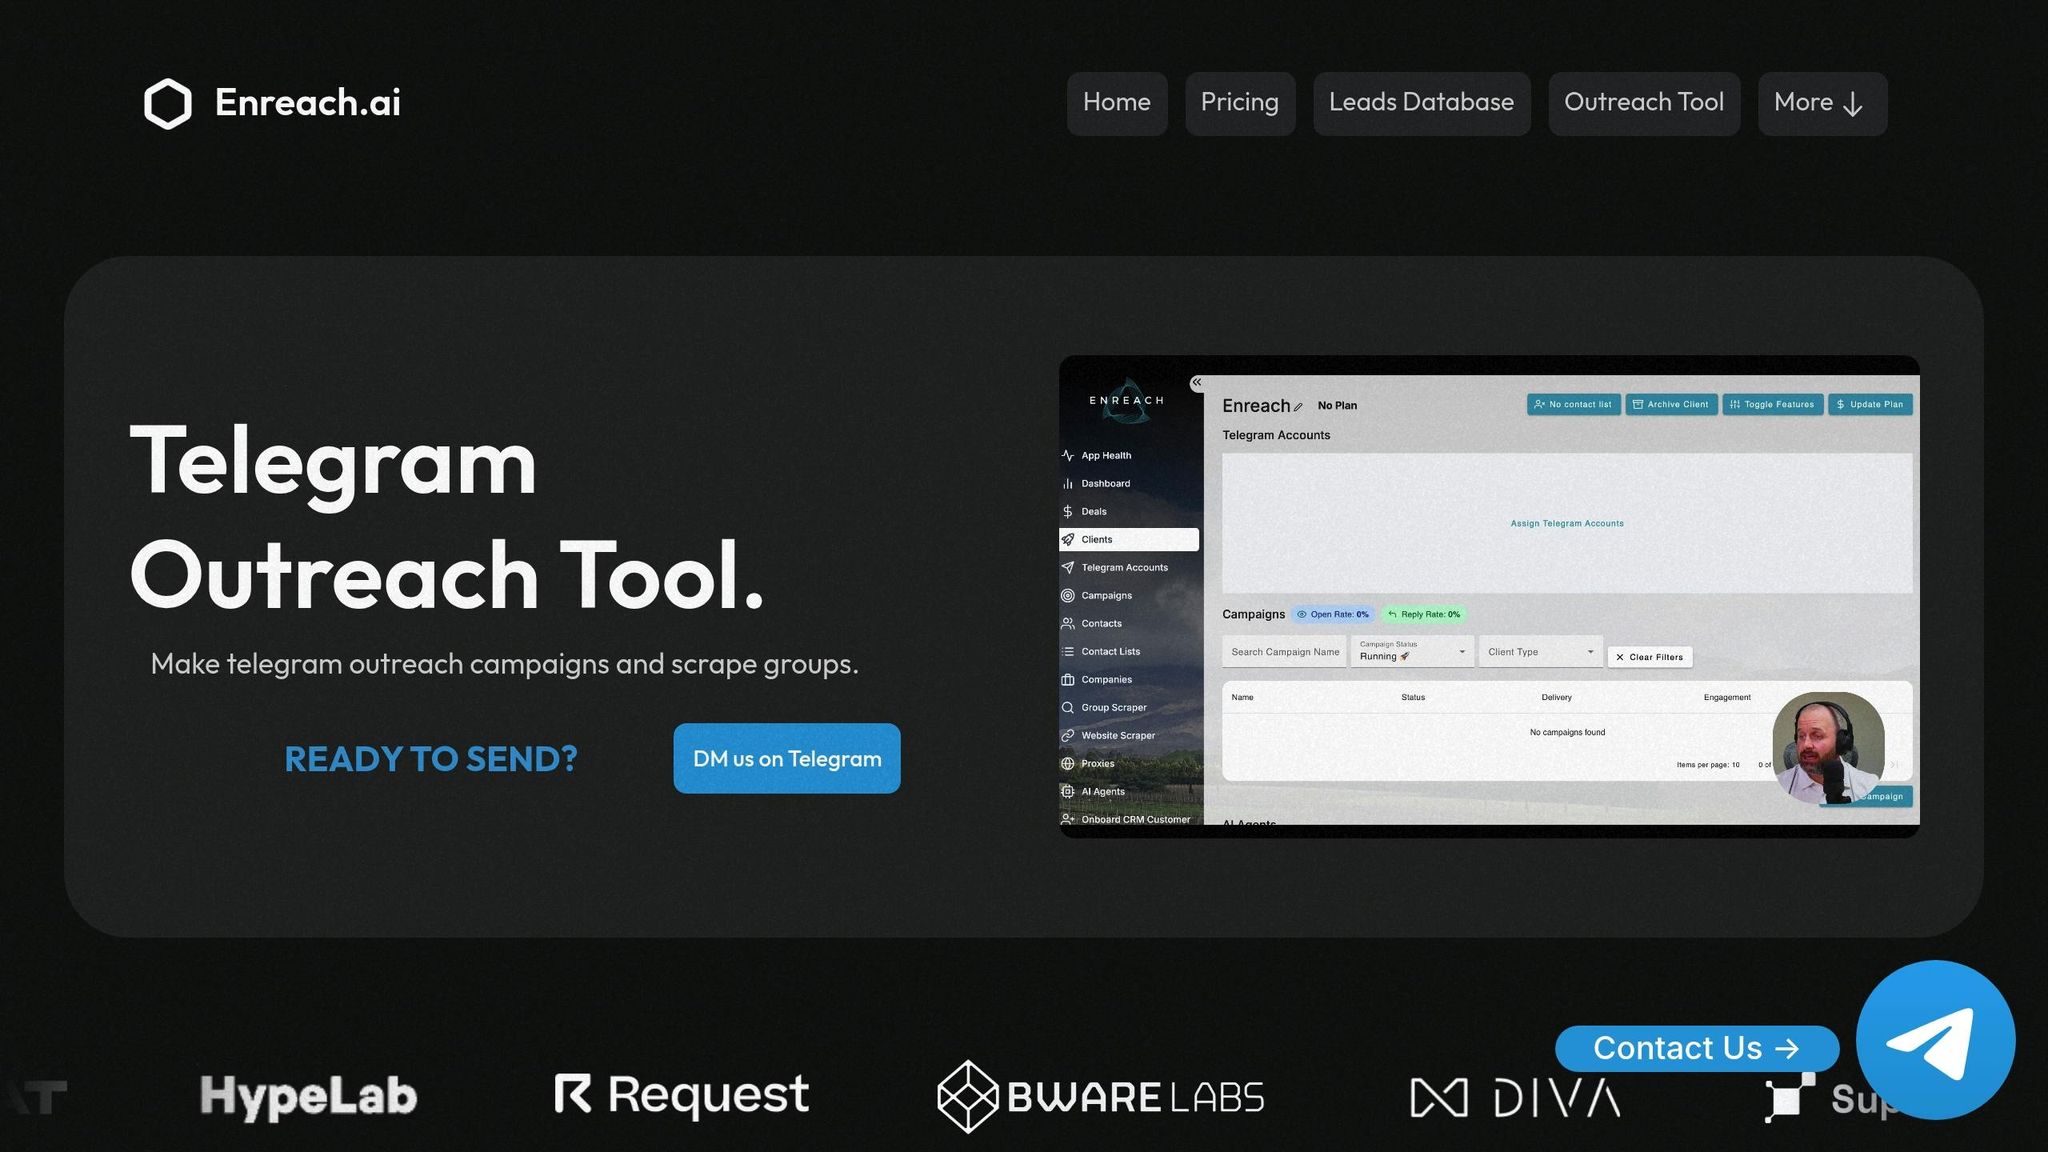Click the Contact Us button
Viewport: 2048px width, 1152px height.
1696,1048
